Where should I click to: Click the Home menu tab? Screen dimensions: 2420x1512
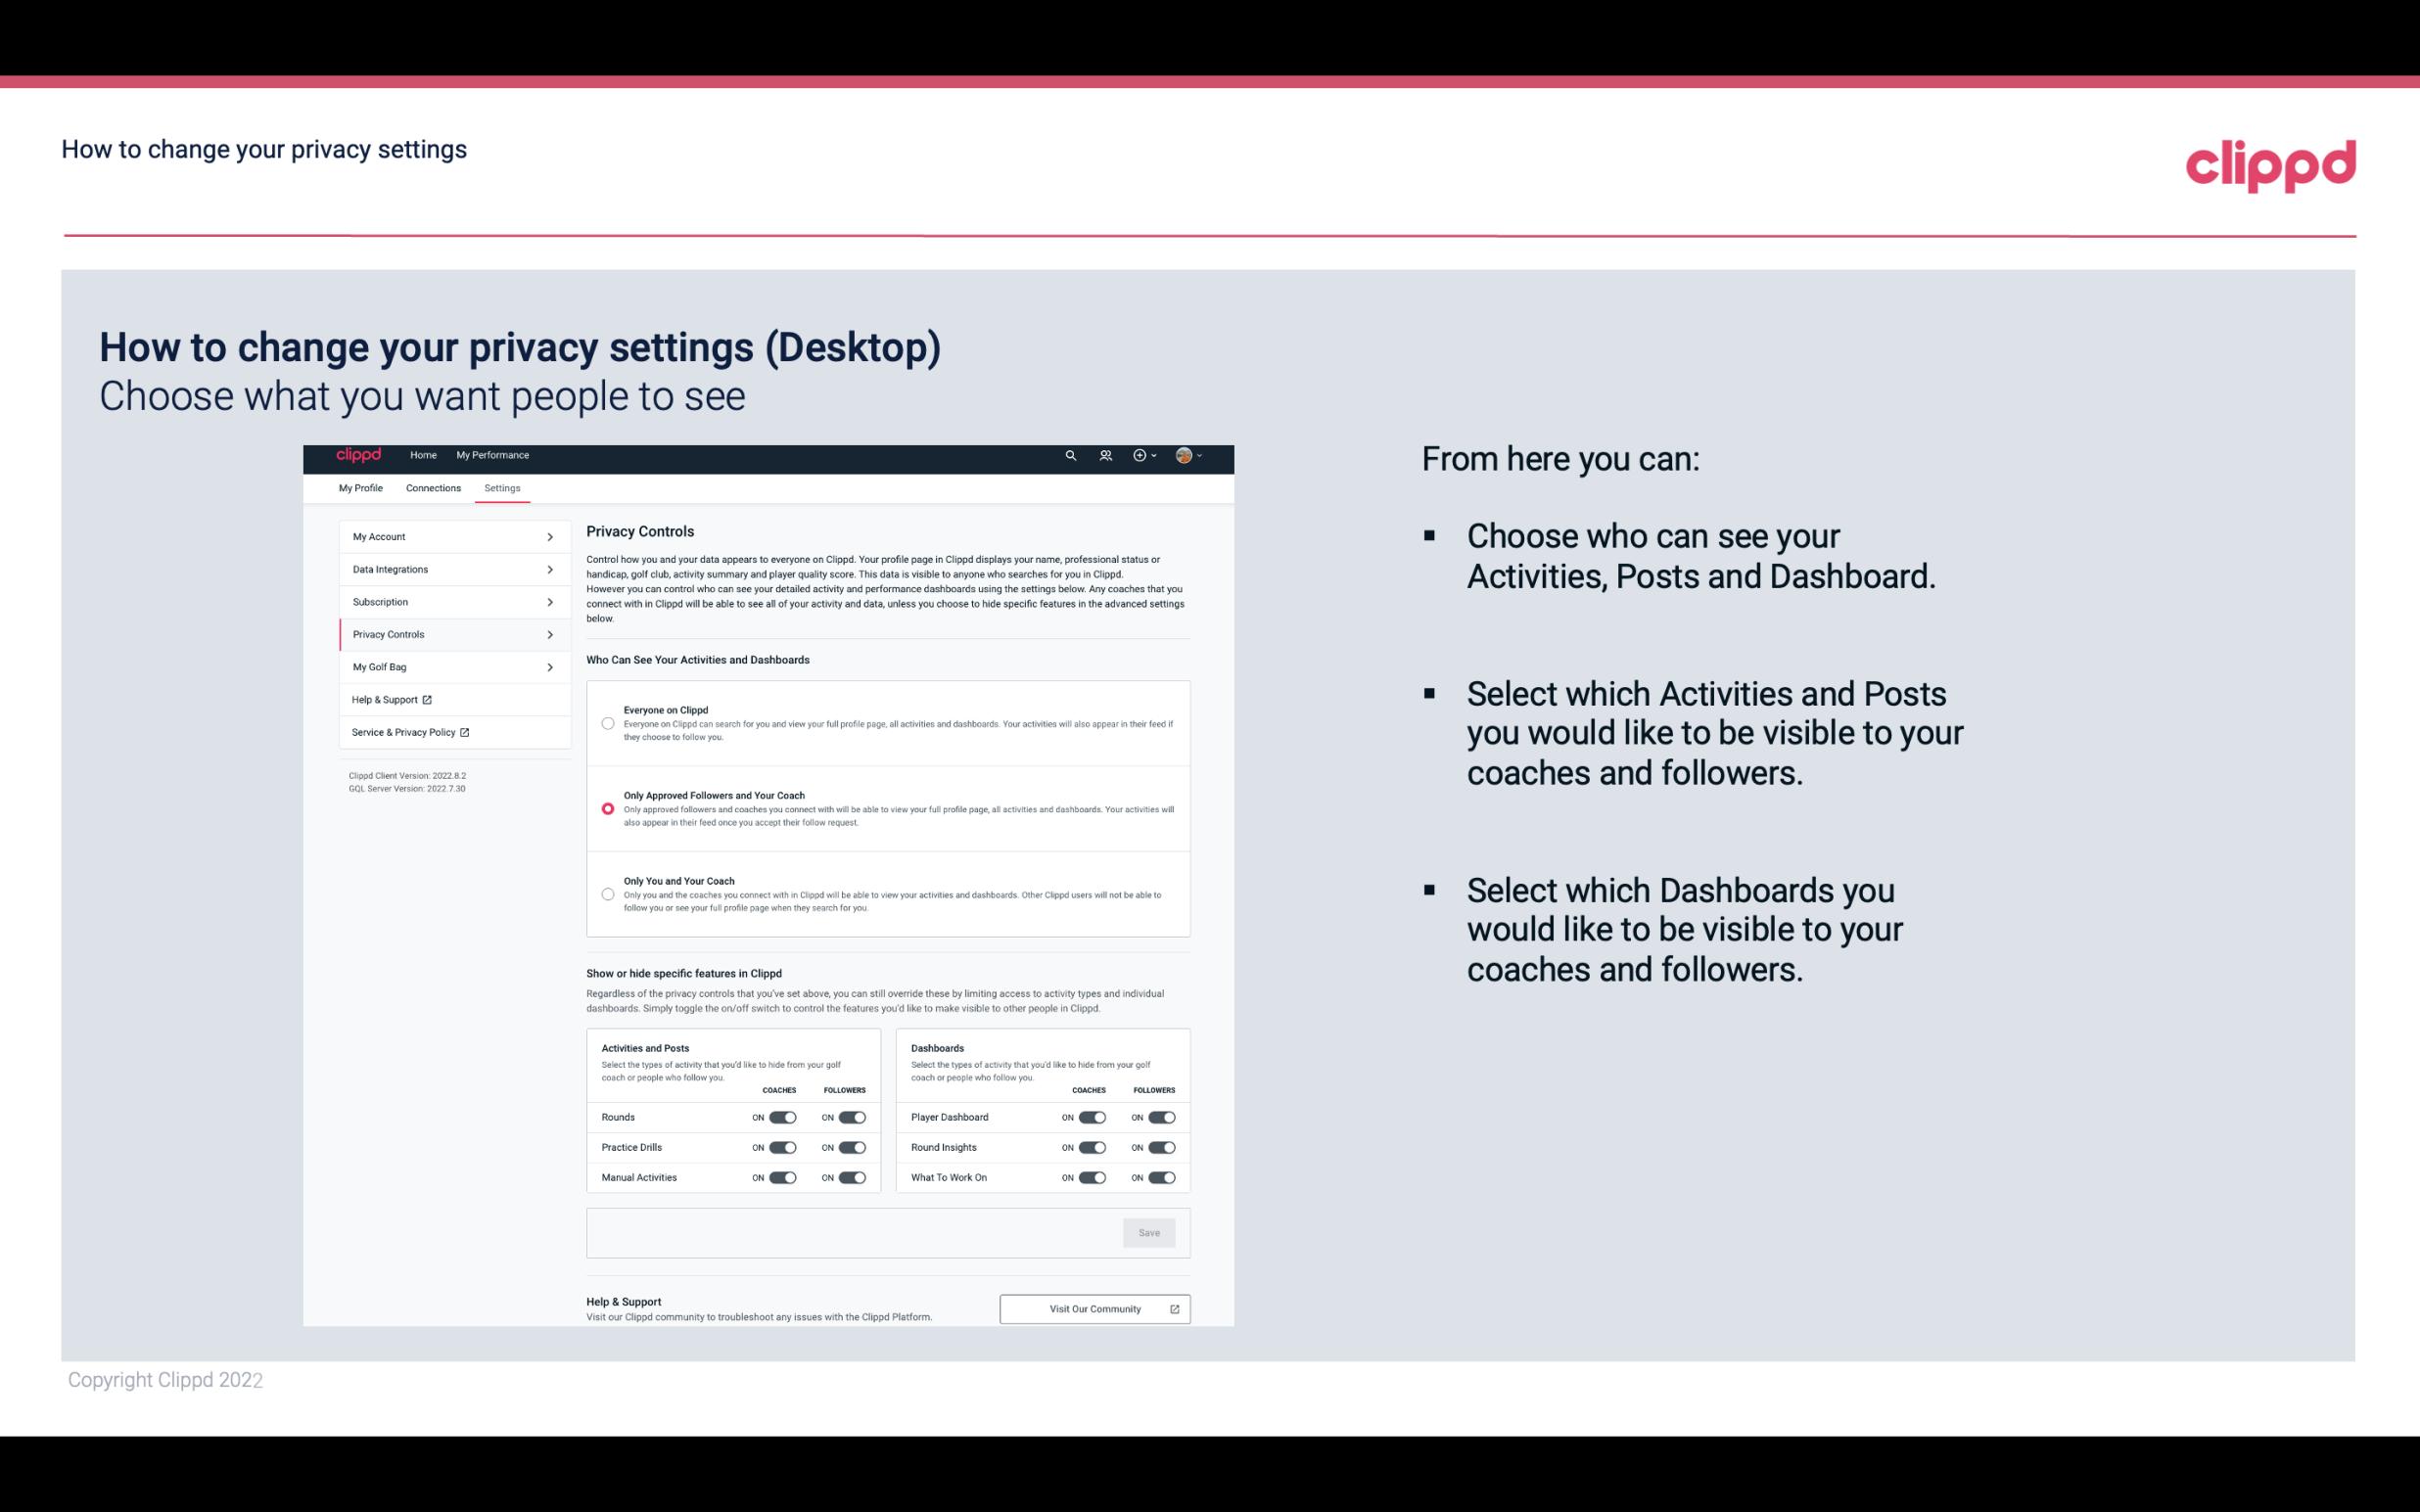coord(423,455)
